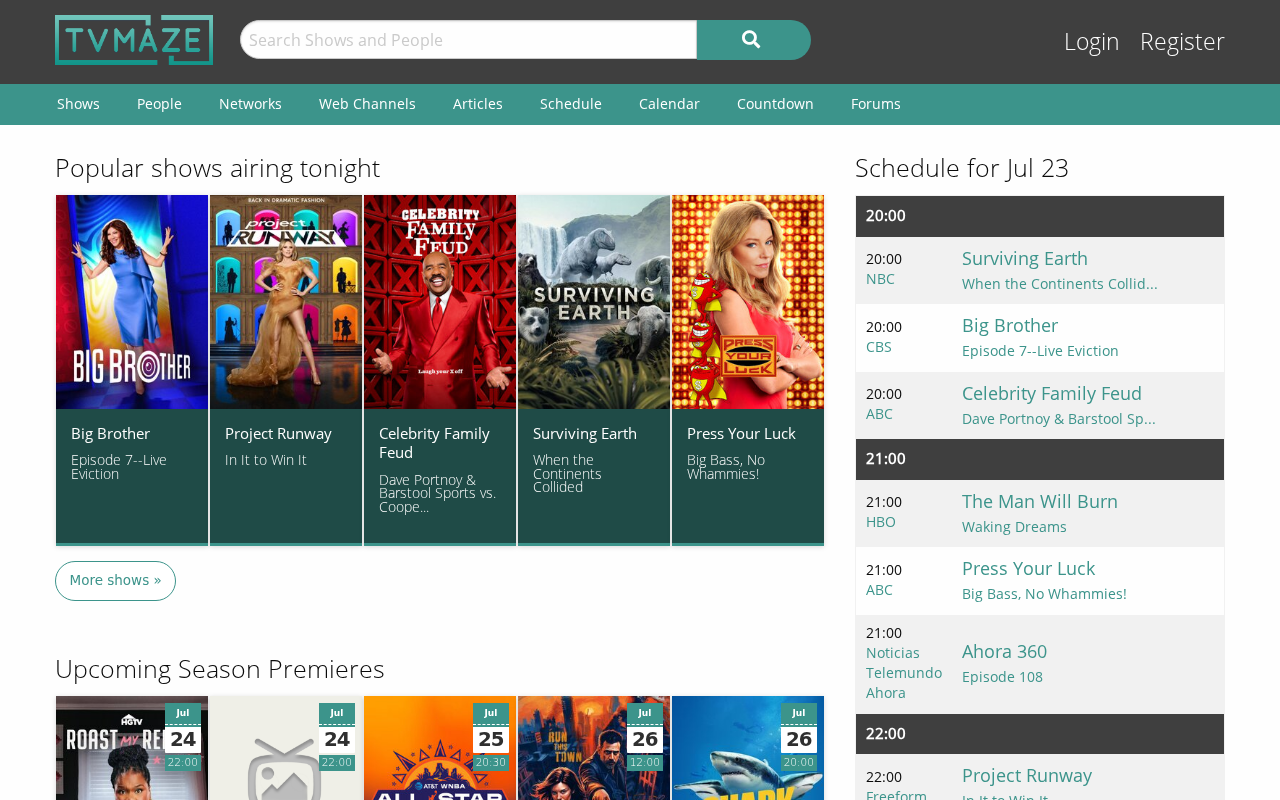Open the Countdown menu item
Screen dimensions: 1280x800
click(x=775, y=104)
